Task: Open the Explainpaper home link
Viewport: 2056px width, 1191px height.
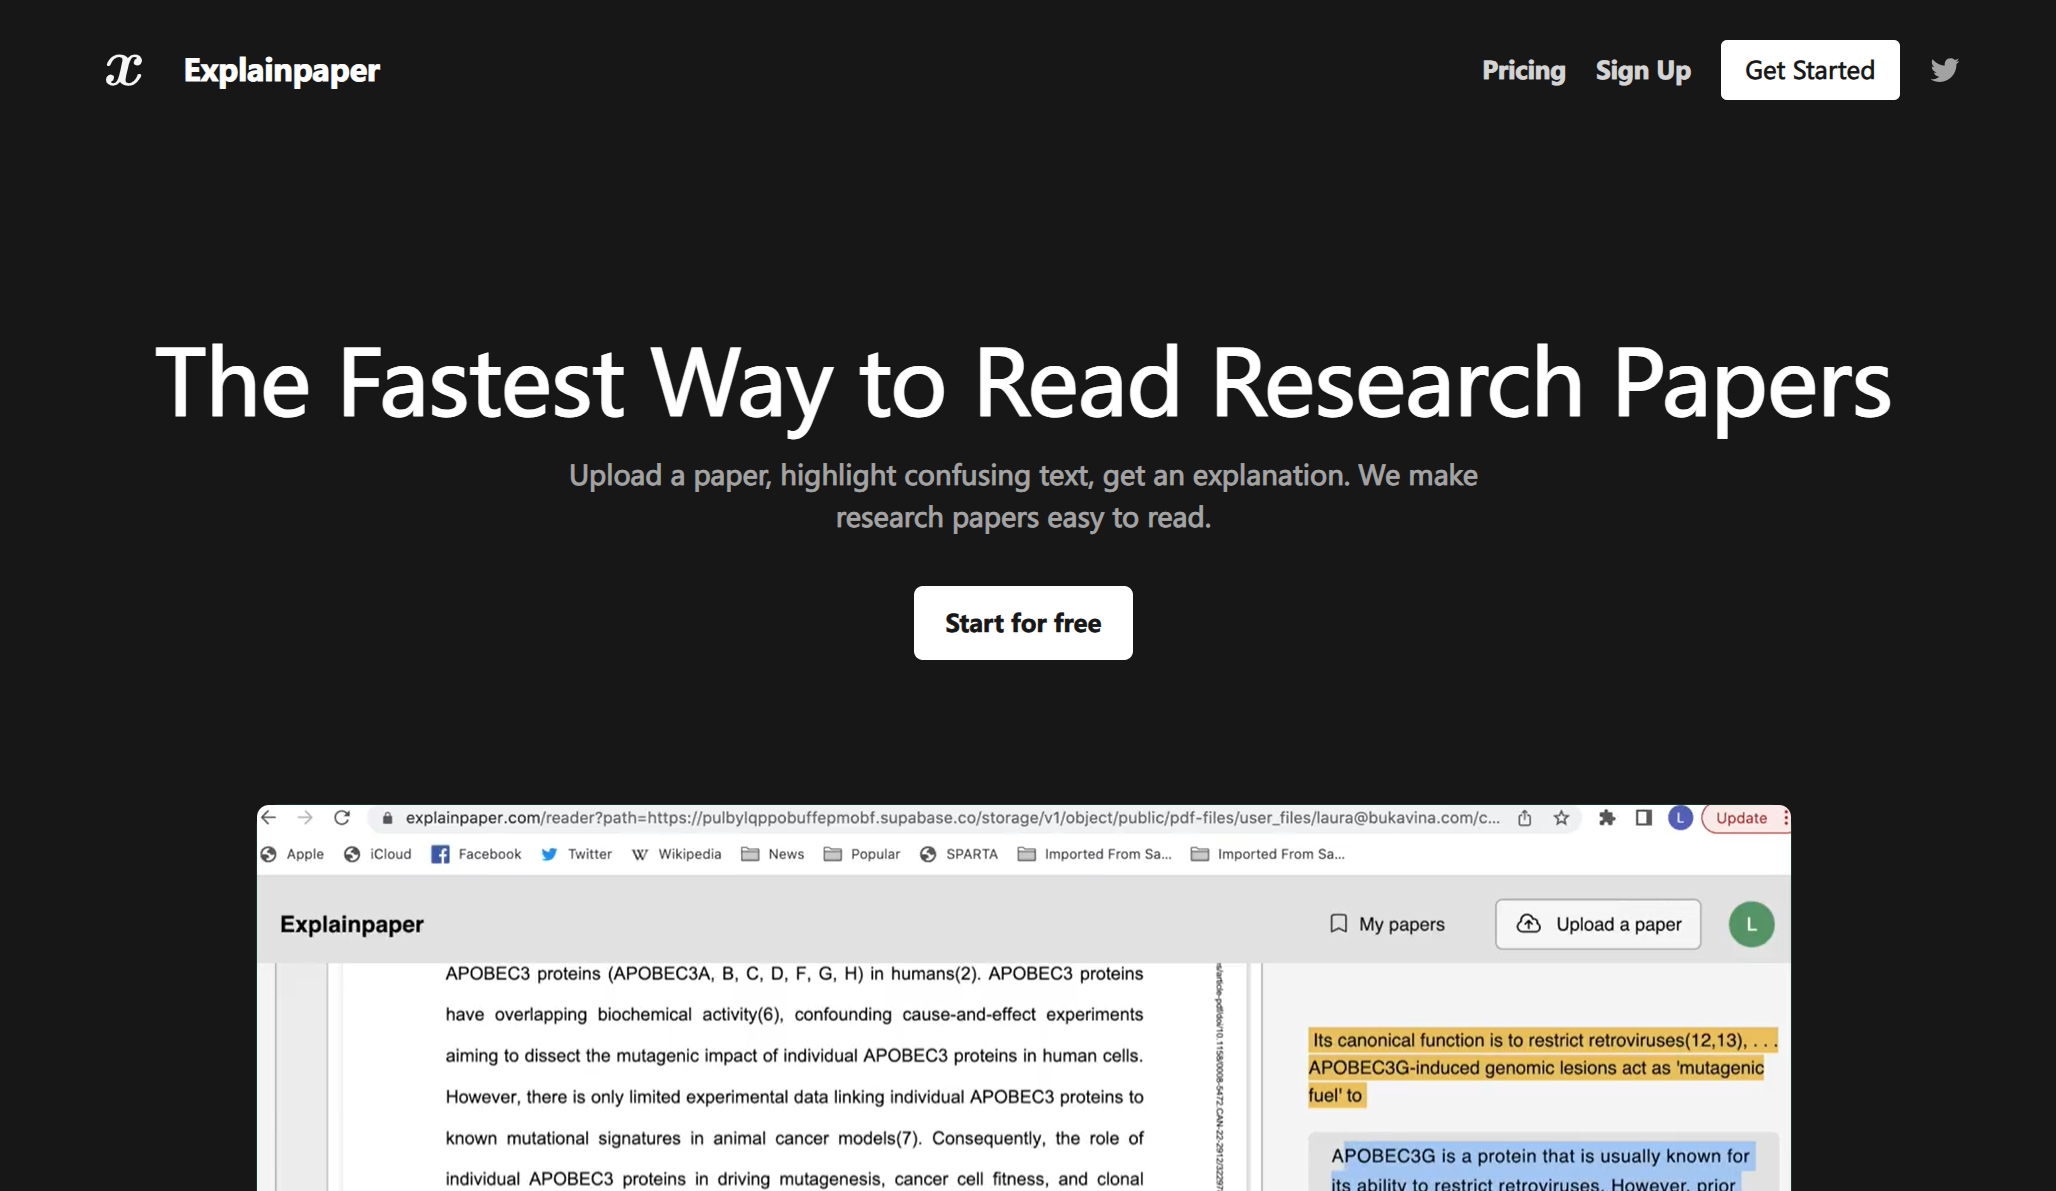Action: tap(282, 70)
